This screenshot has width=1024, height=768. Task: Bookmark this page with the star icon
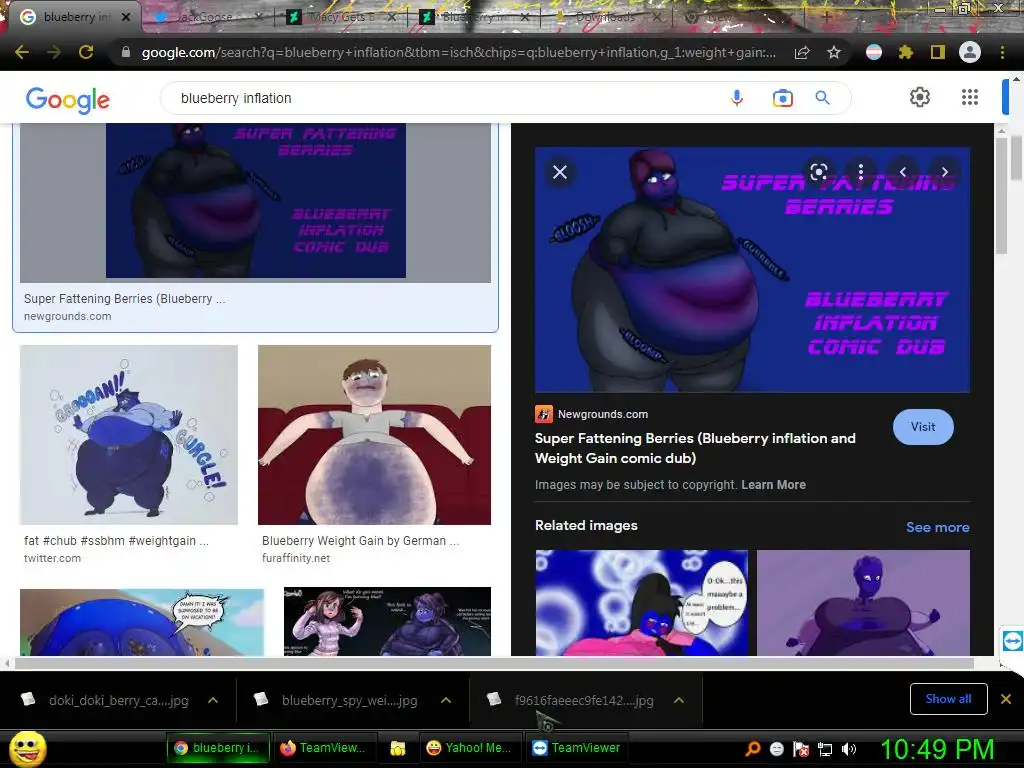coord(833,52)
